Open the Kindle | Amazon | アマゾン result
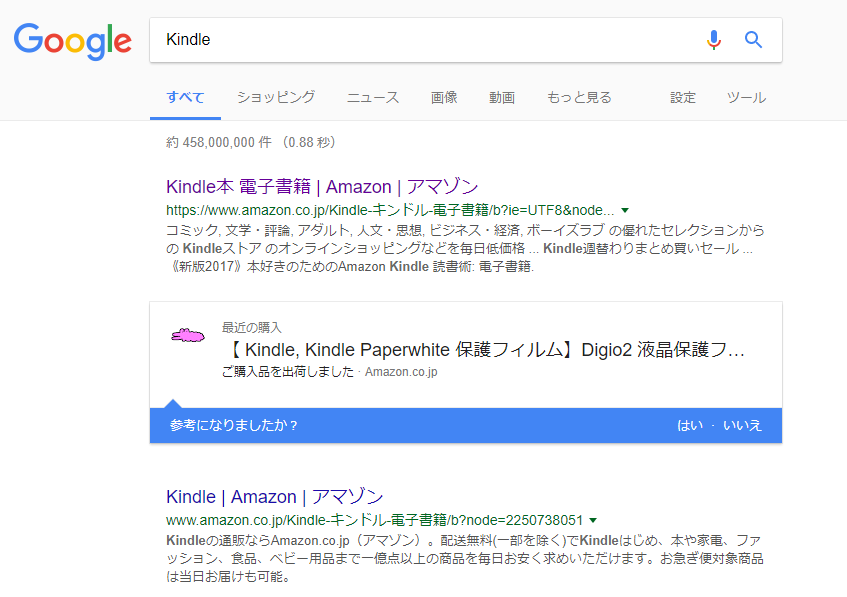Image resolution: width=847 pixels, height=597 pixels. pyautogui.click(x=274, y=497)
